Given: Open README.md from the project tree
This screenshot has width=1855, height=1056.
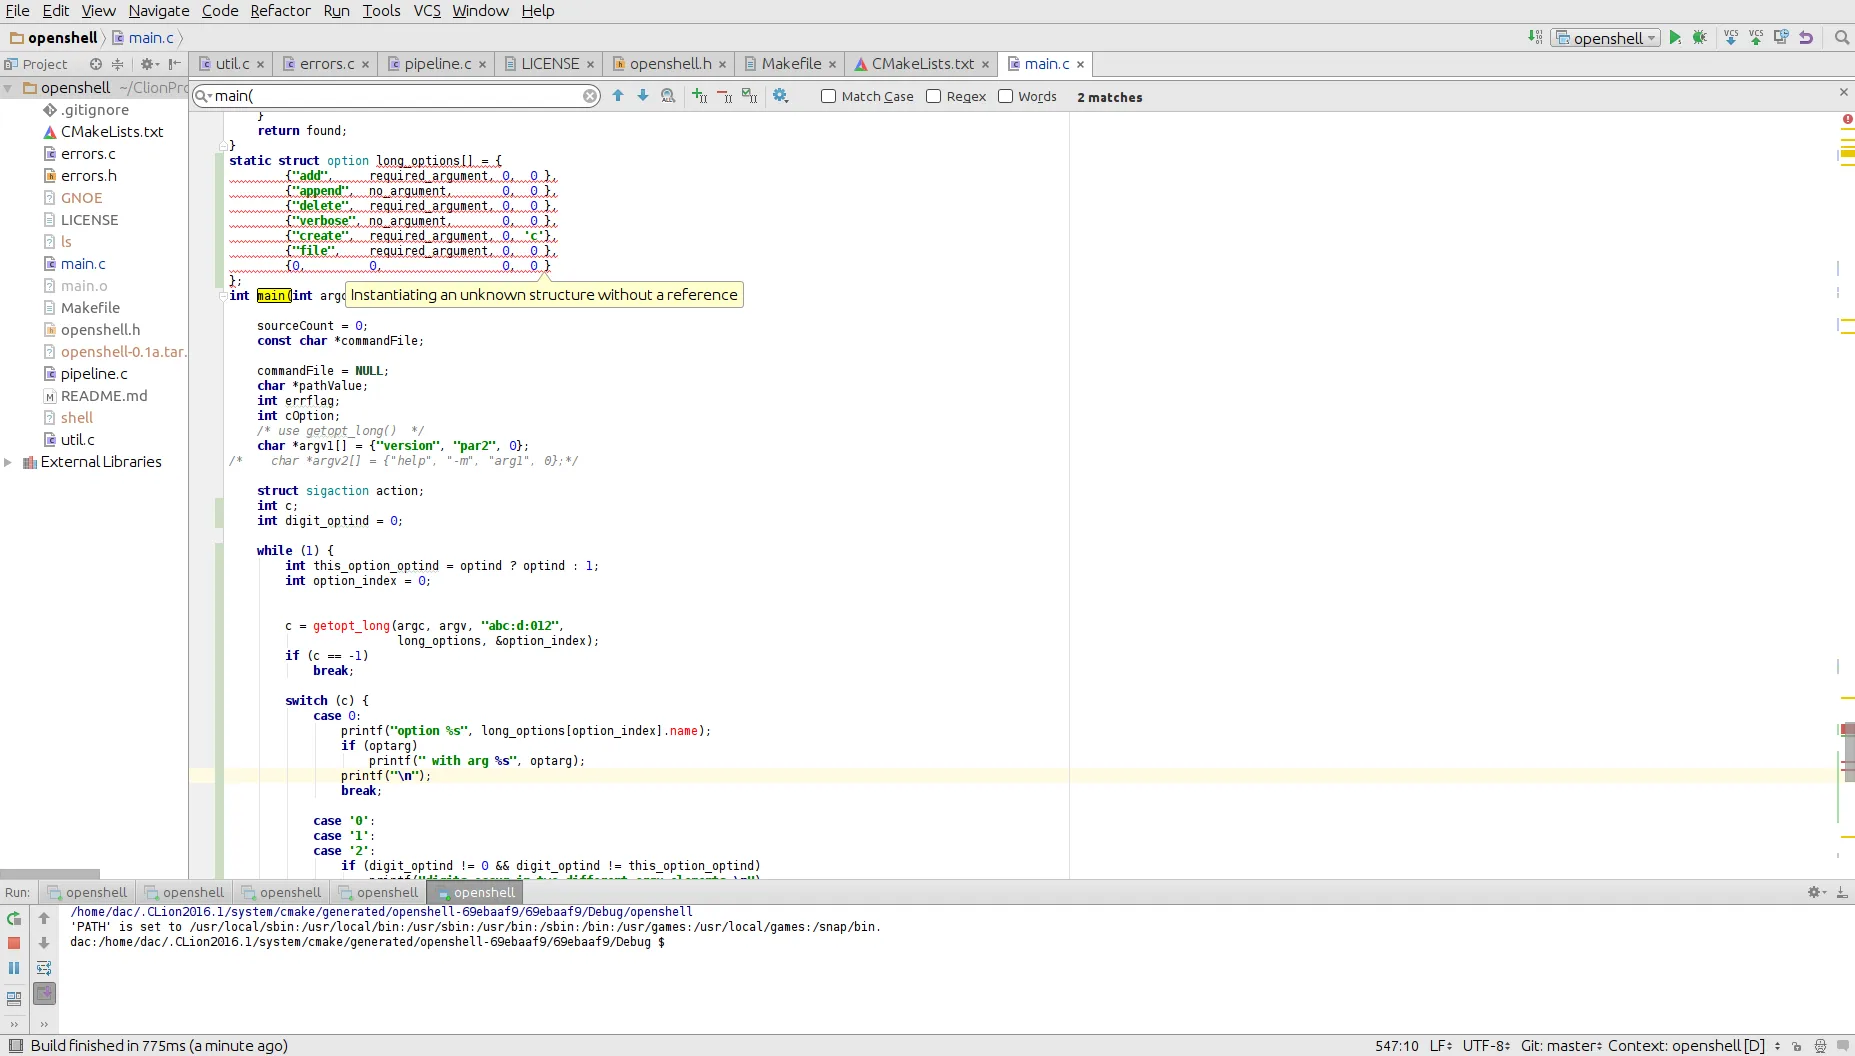Looking at the screenshot, I should point(104,396).
